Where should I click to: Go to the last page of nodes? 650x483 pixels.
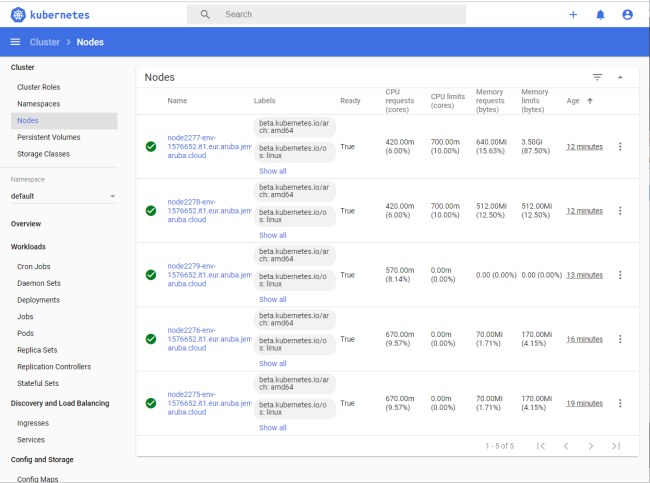coord(616,446)
